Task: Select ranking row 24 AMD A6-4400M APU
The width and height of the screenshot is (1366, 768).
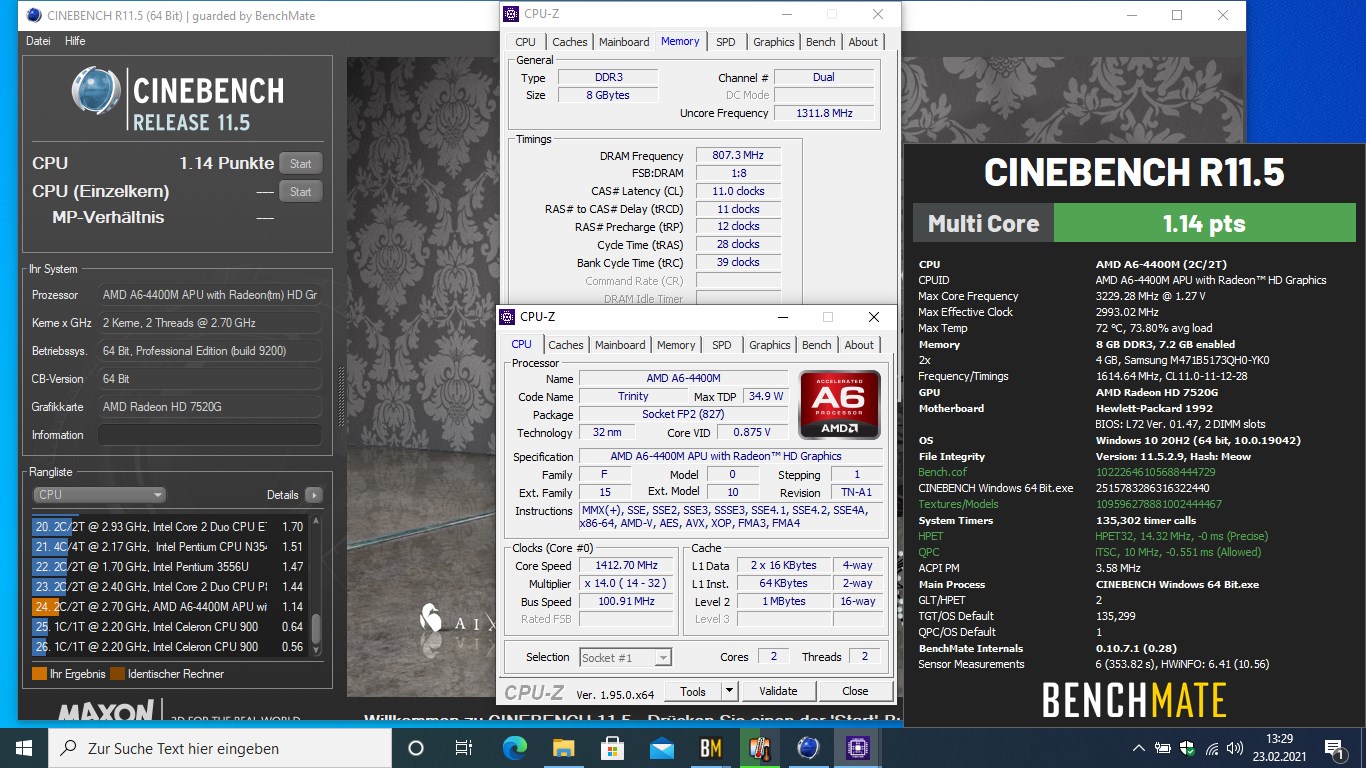Action: click(x=169, y=607)
